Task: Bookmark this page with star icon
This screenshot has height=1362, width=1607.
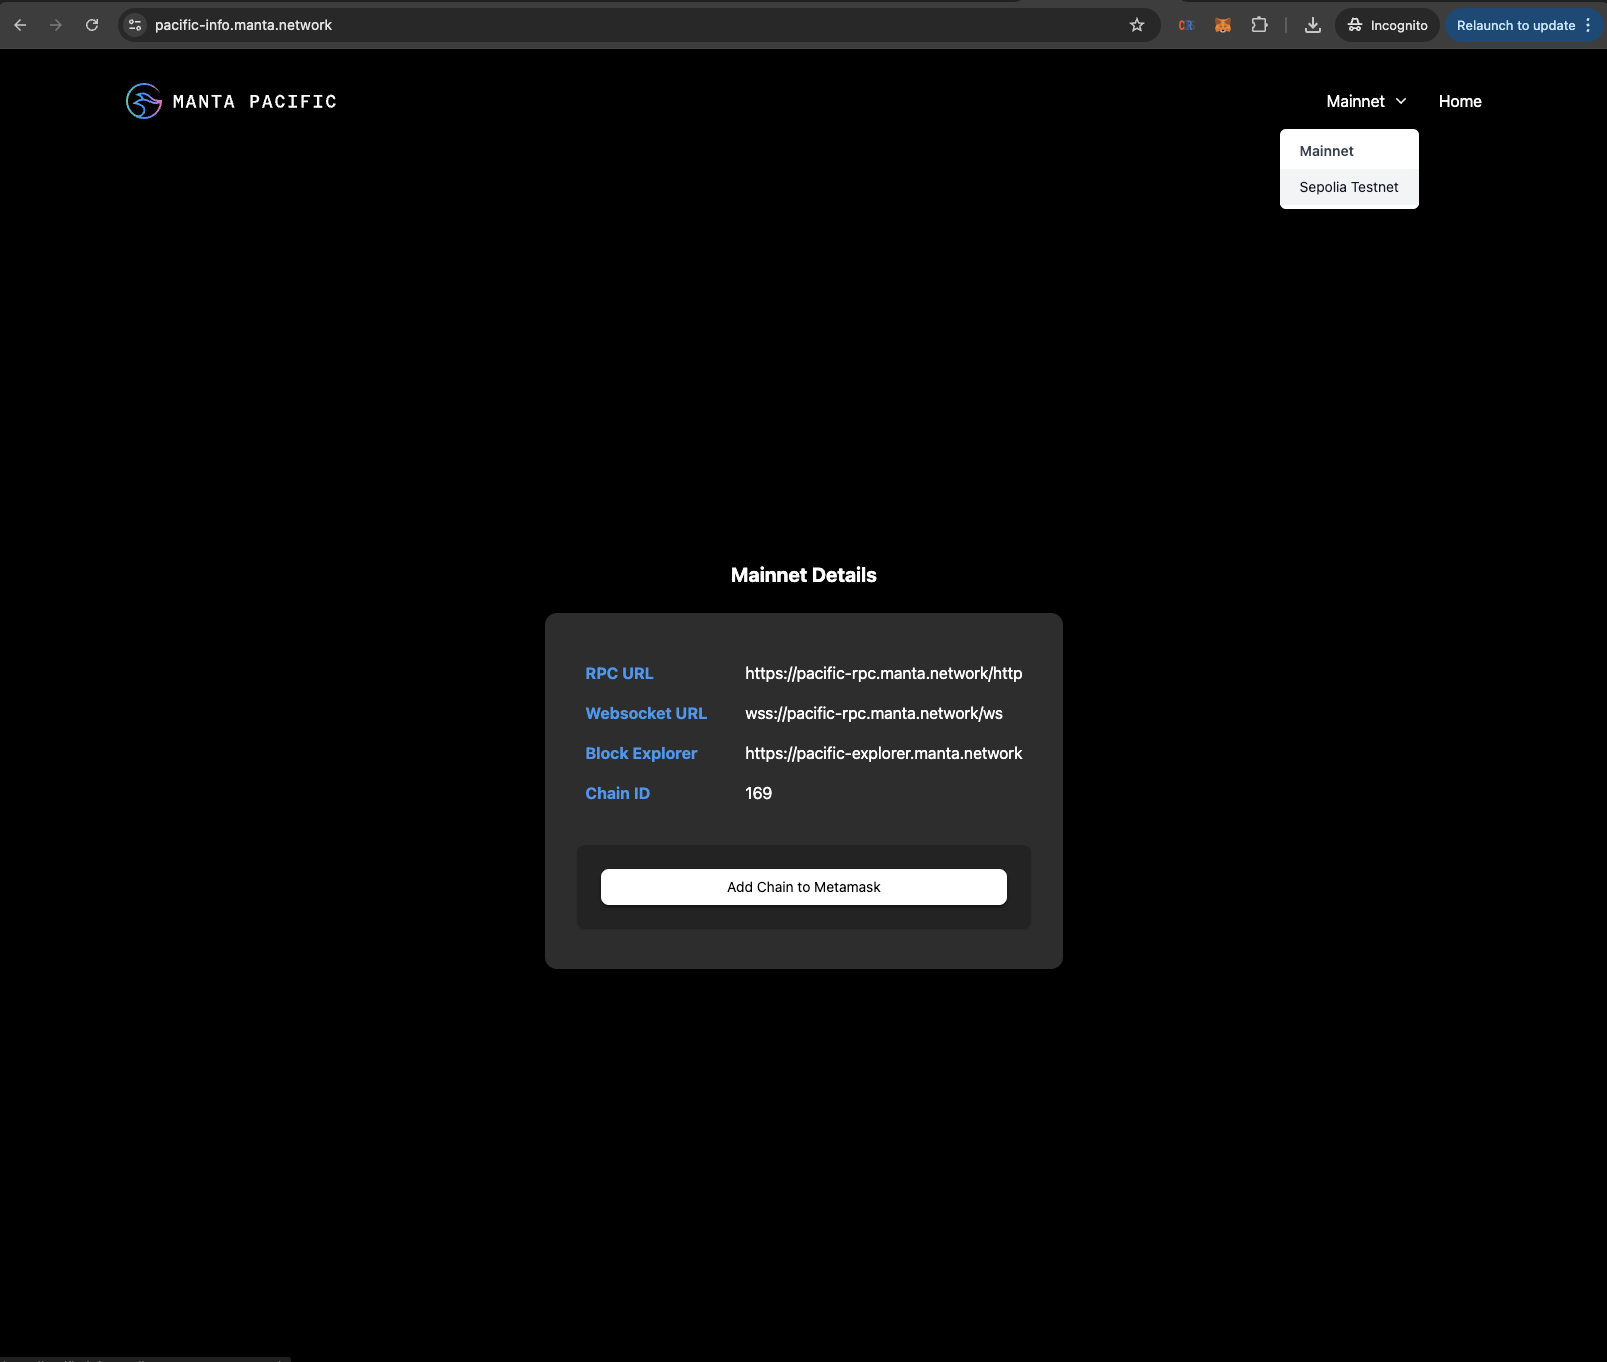Action: 1137,25
